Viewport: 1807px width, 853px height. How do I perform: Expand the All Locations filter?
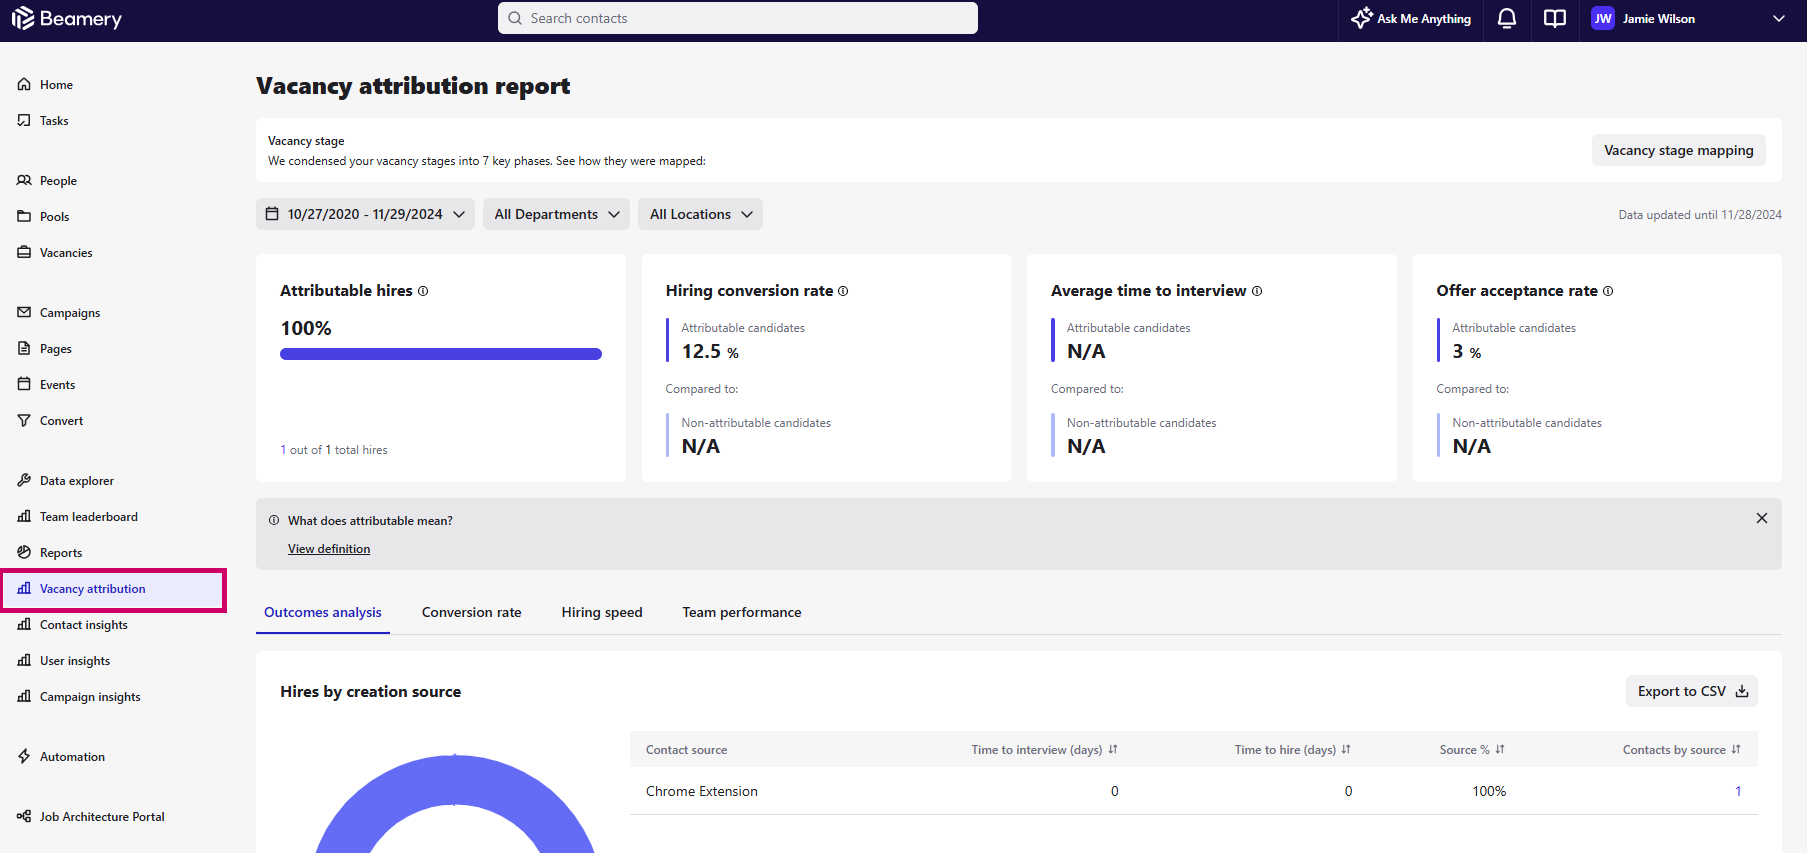(700, 214)
